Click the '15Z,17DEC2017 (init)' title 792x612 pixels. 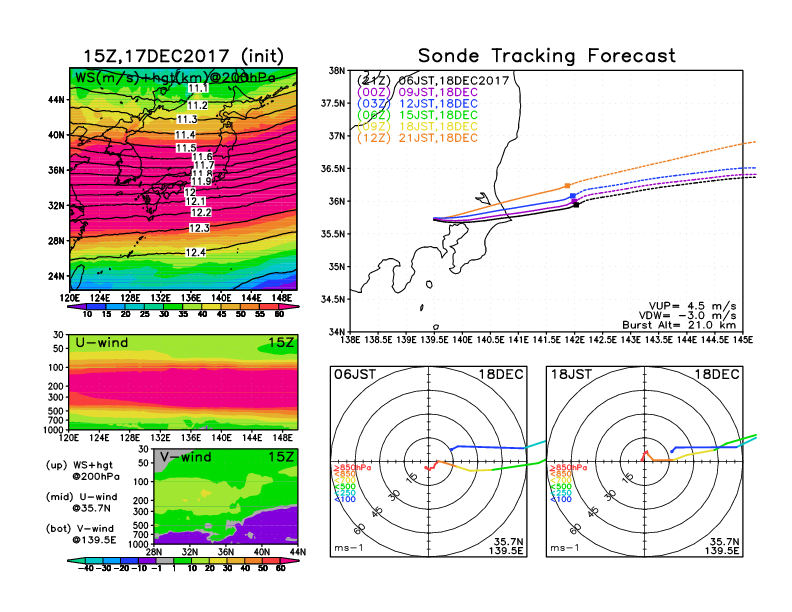click(183, 56)
